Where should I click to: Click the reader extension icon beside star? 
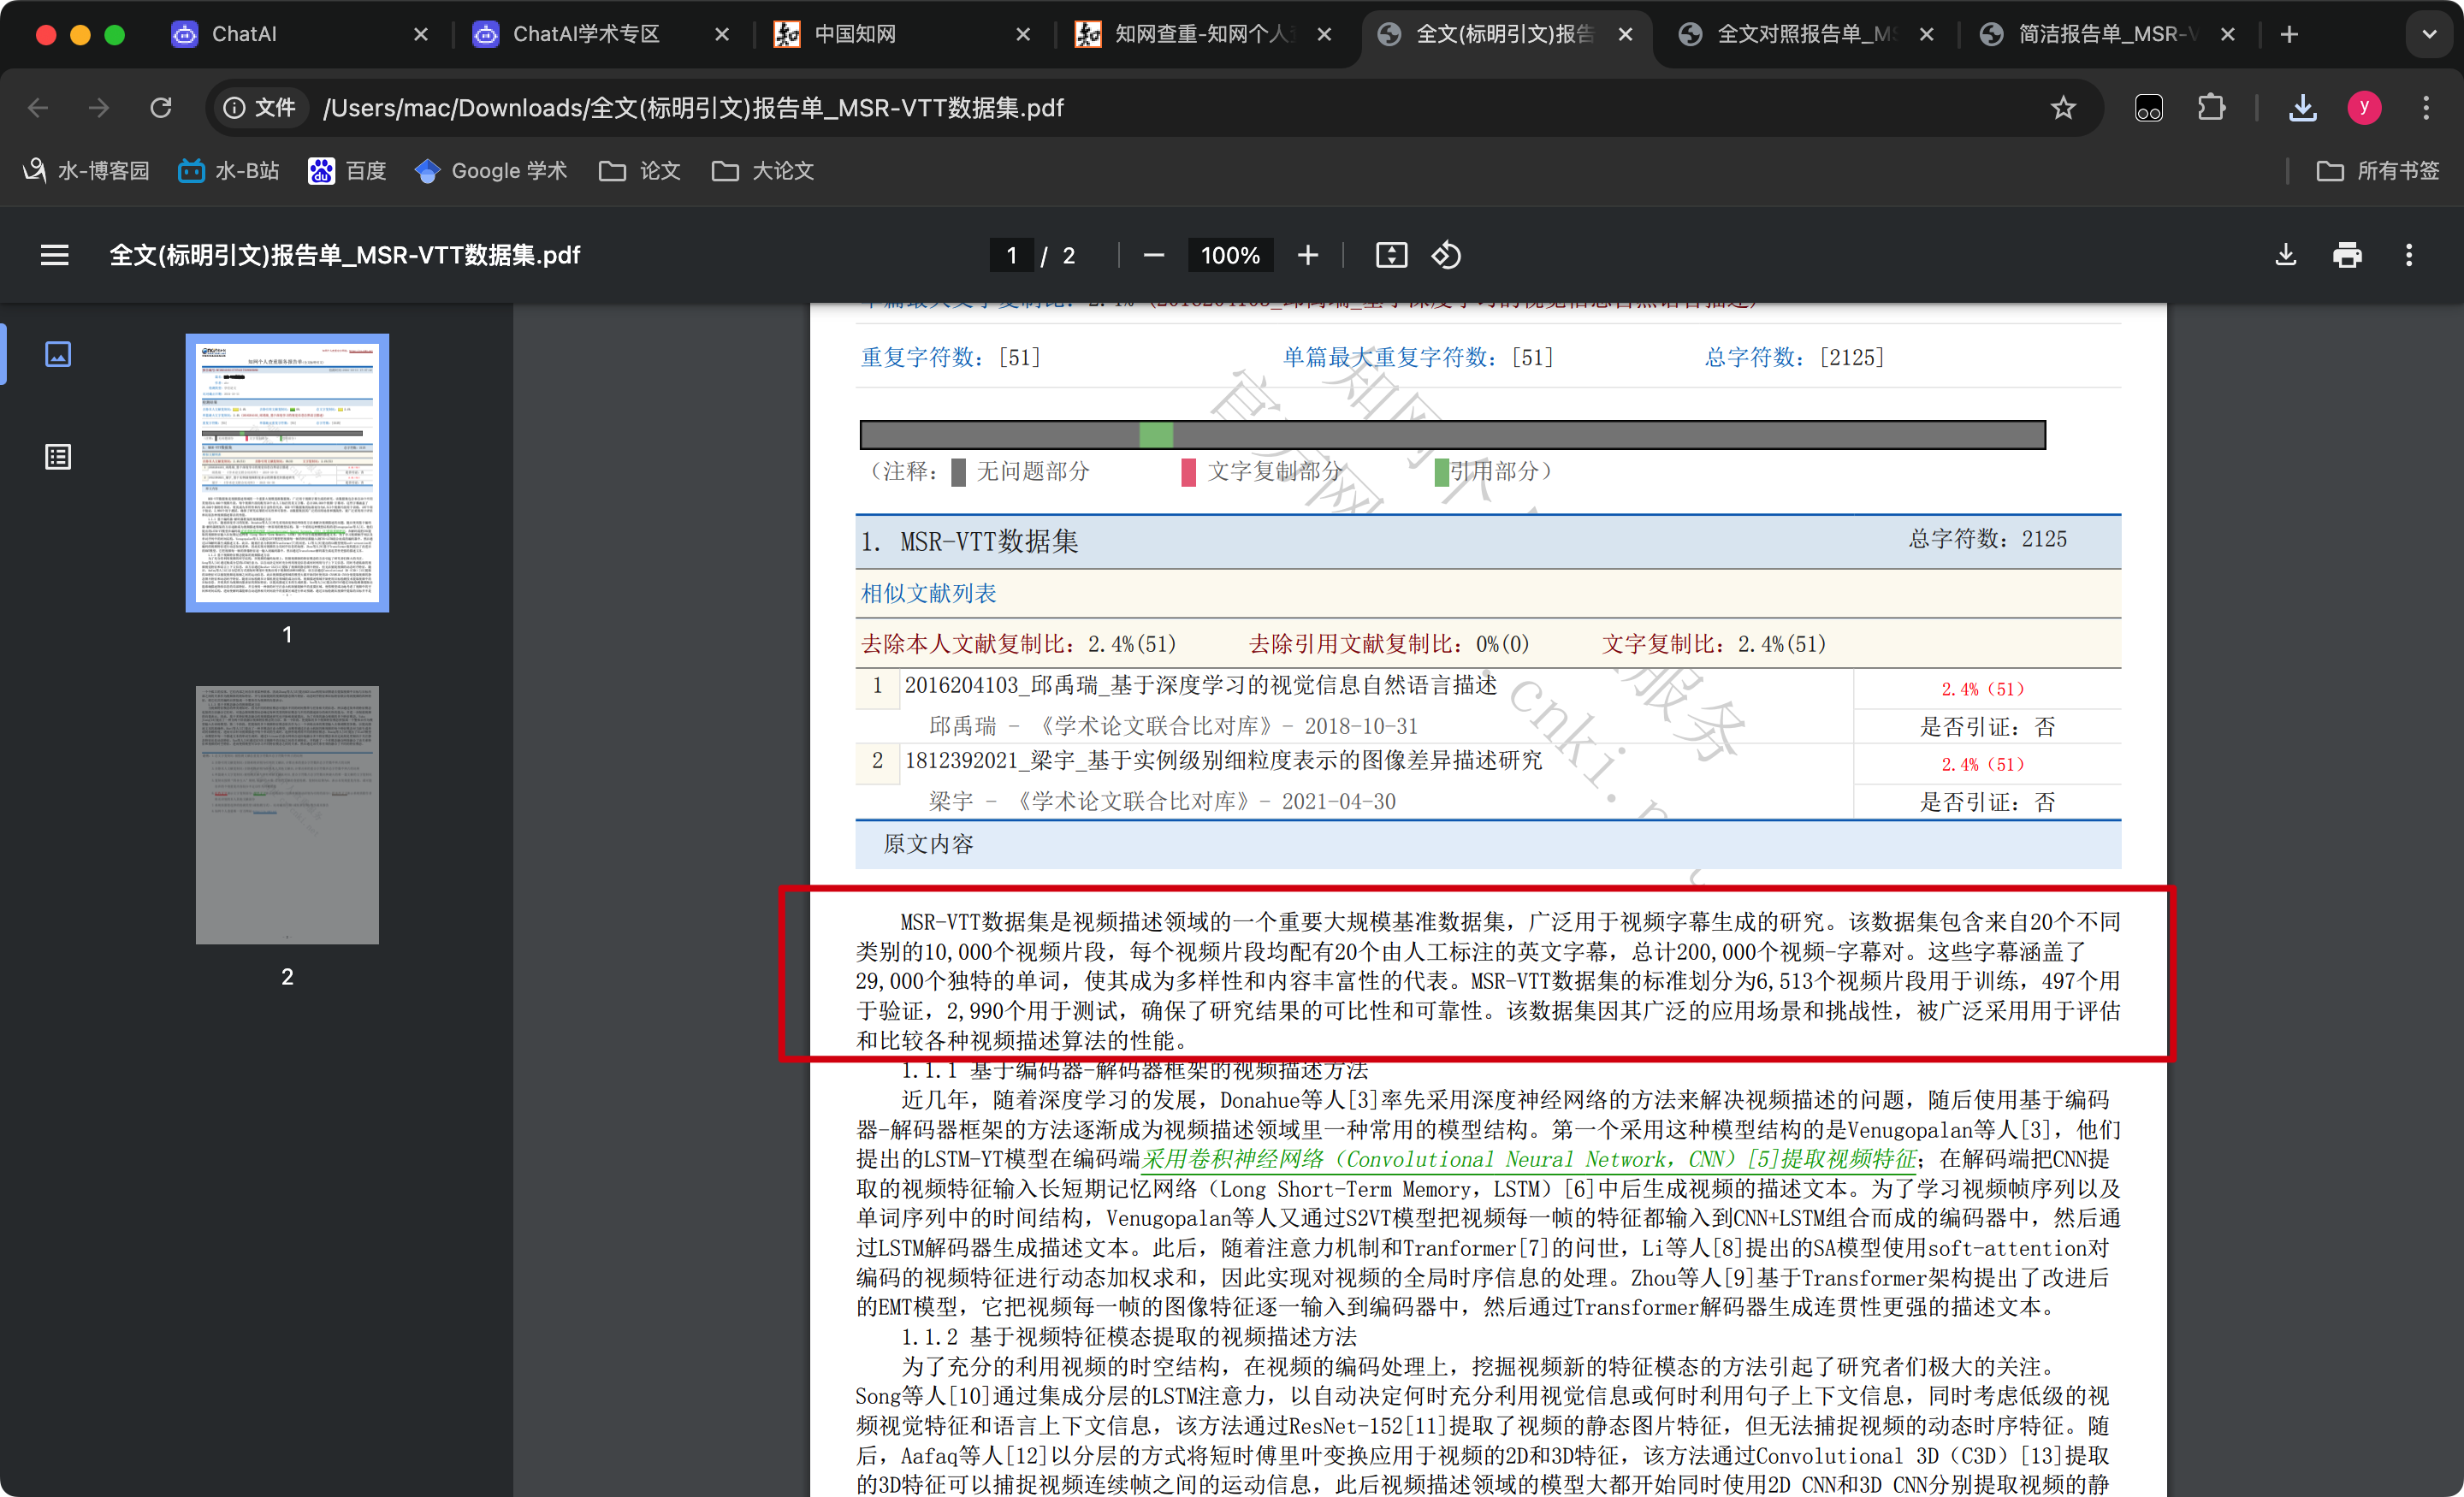tap(2148, 107)
